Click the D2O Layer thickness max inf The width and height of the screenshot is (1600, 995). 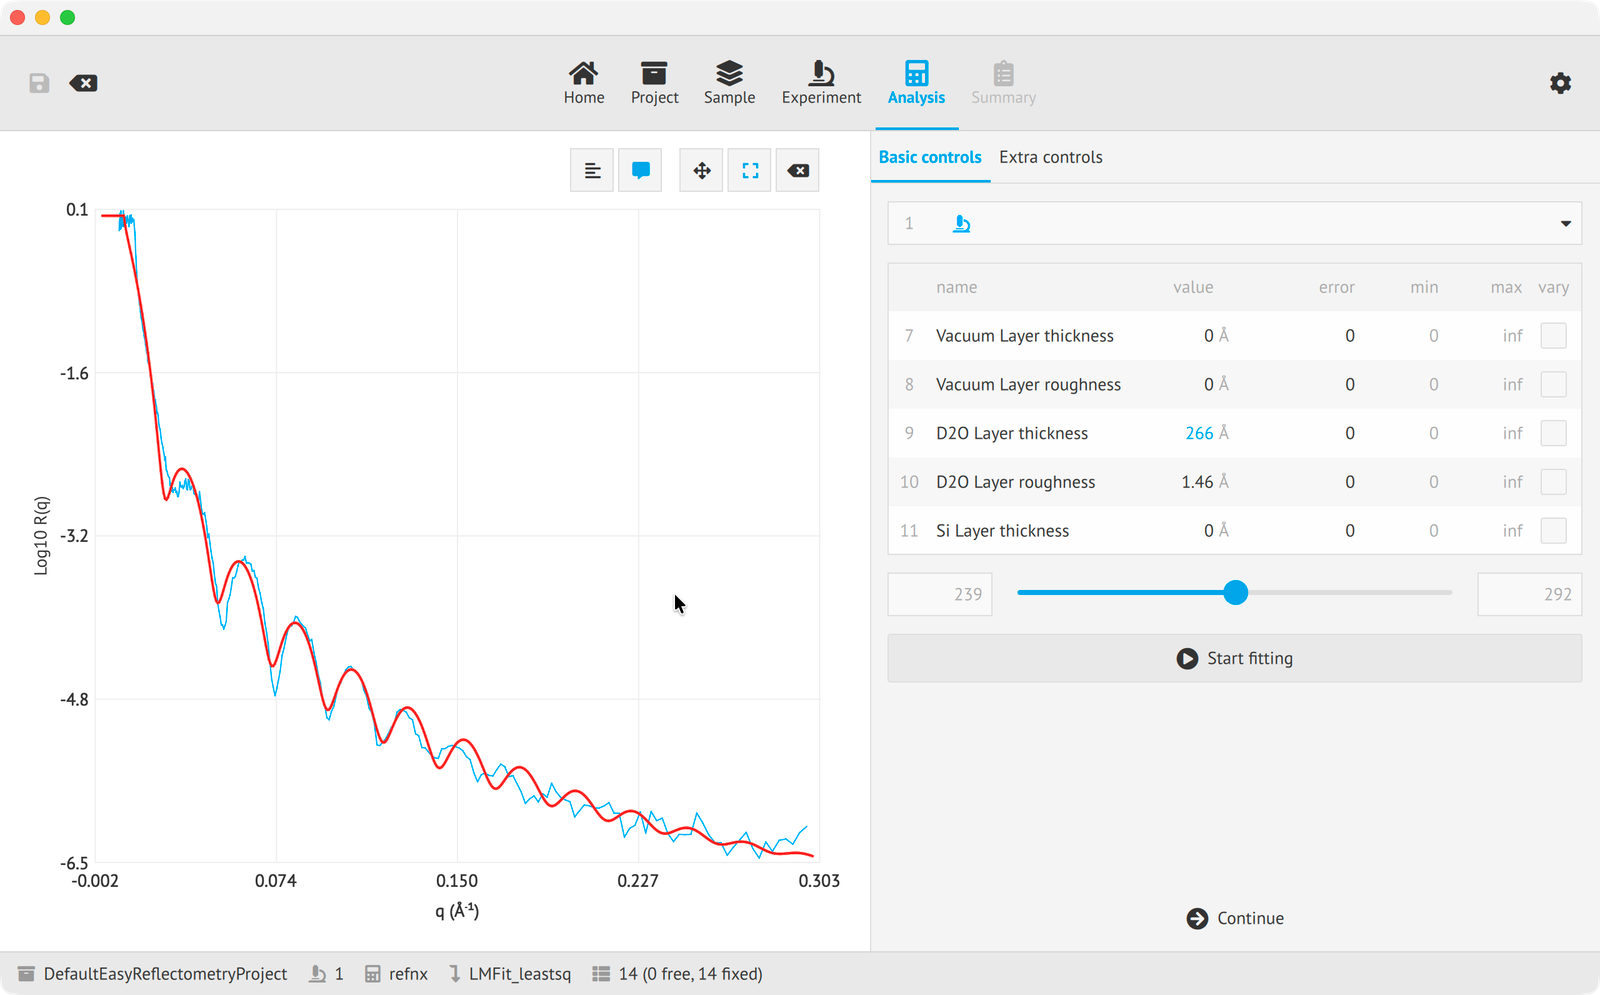[1512, 433]
